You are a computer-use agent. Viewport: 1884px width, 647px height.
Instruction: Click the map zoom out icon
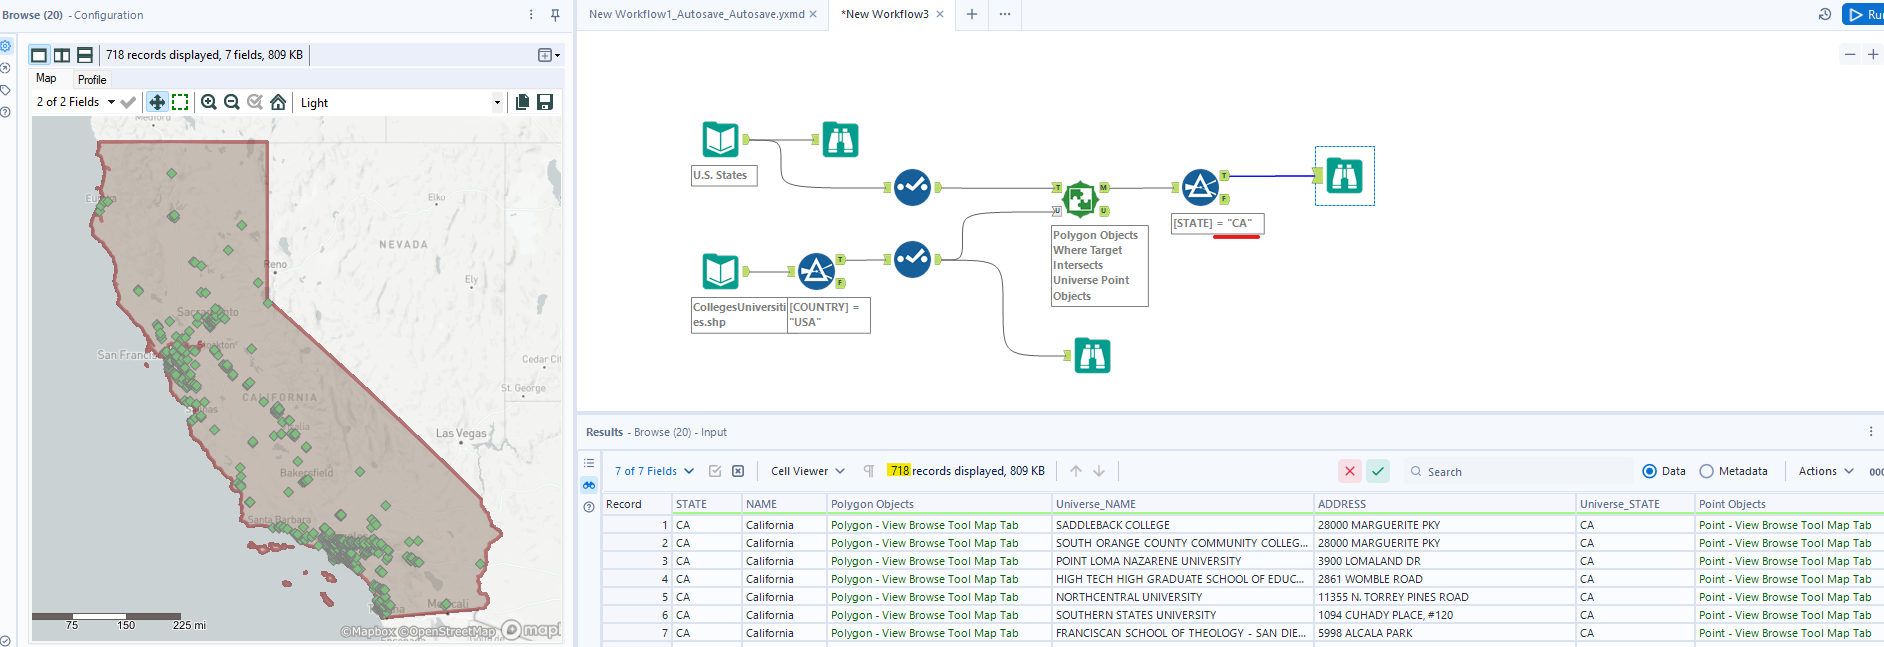(232, 102)
